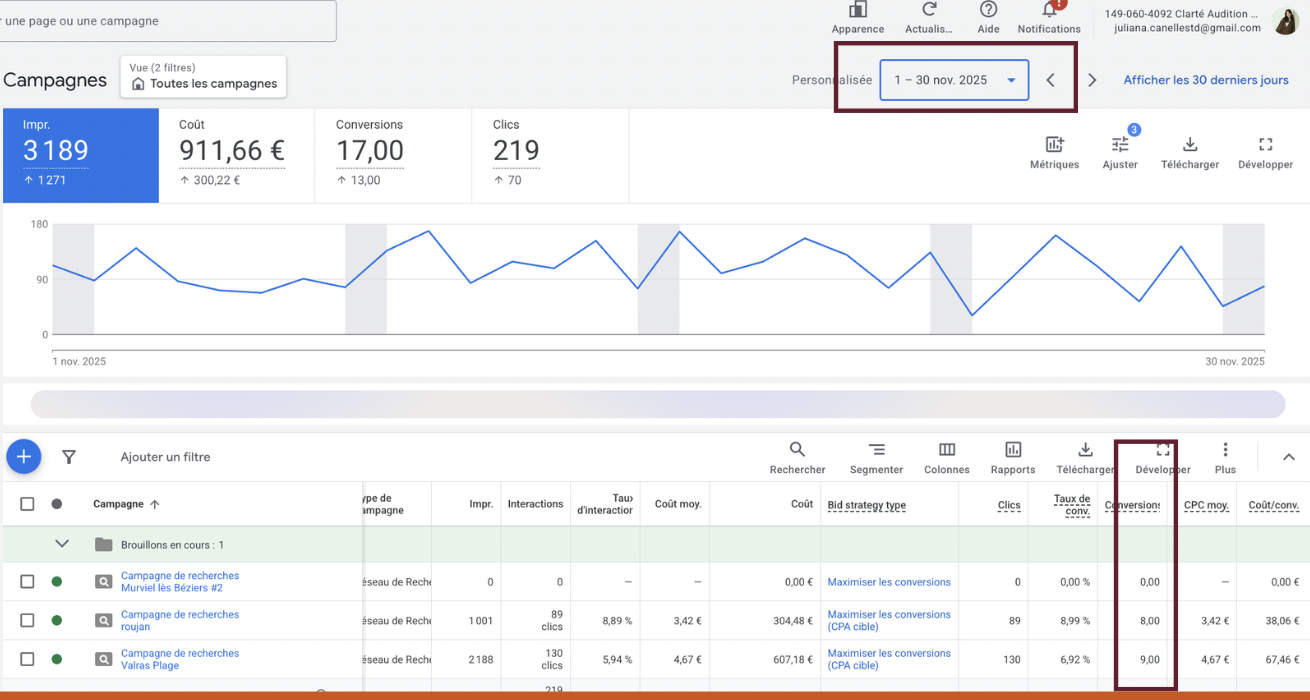
Task: Select the Impr. metric card
Action: pyautogui.click(x=81, y=156)
